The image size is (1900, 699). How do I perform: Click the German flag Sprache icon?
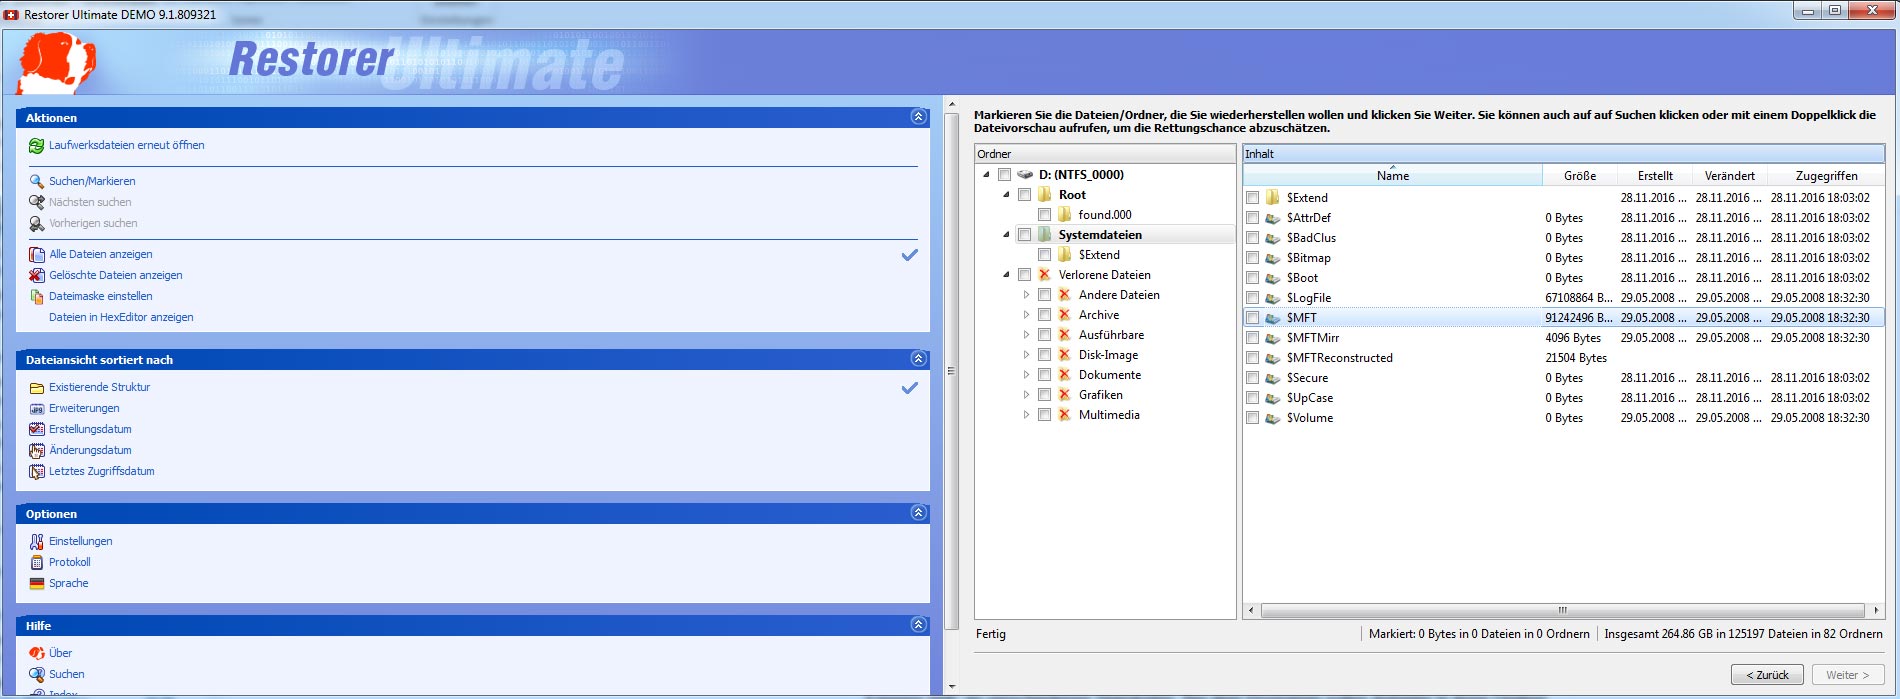coord(37,584)
